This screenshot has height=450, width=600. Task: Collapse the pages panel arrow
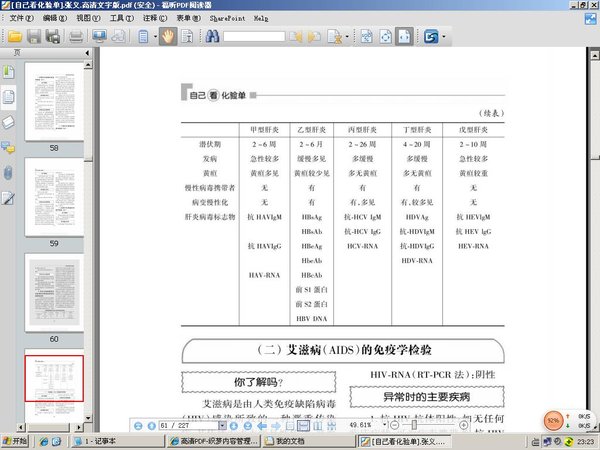[x=88, y=53]
